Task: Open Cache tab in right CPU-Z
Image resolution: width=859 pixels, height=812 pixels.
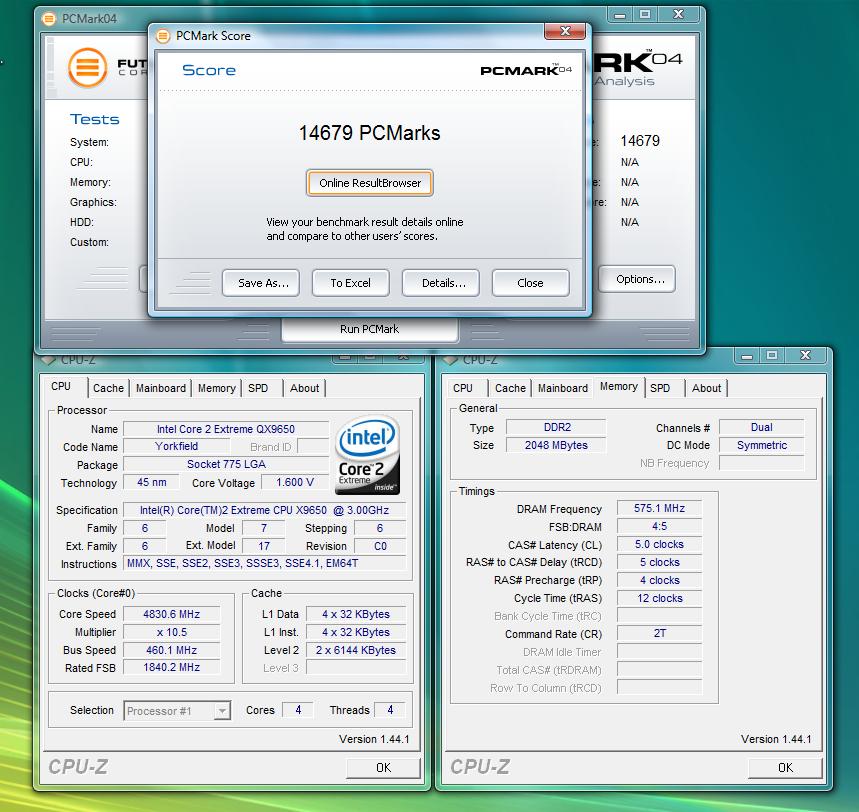Action: pyautogui.click(x=511, y=388)
